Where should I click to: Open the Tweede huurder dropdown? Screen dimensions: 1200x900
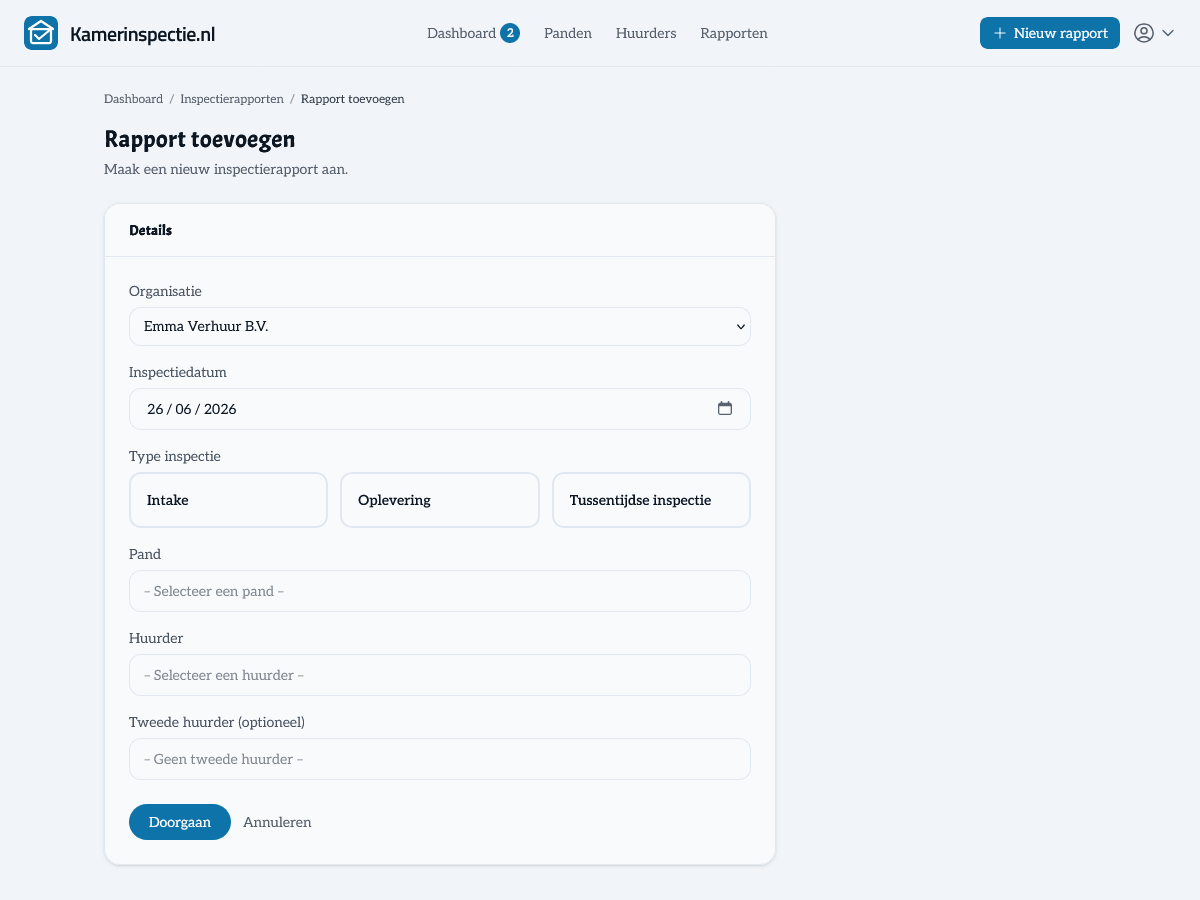(440, 759)
